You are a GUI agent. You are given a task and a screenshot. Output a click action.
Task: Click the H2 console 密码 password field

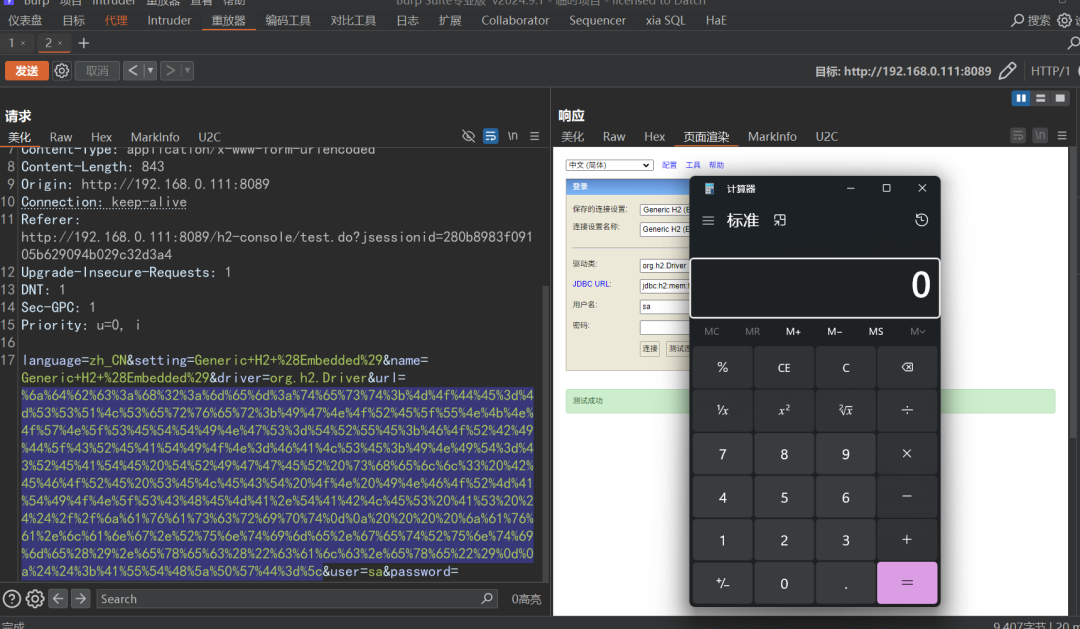(665, 327)
